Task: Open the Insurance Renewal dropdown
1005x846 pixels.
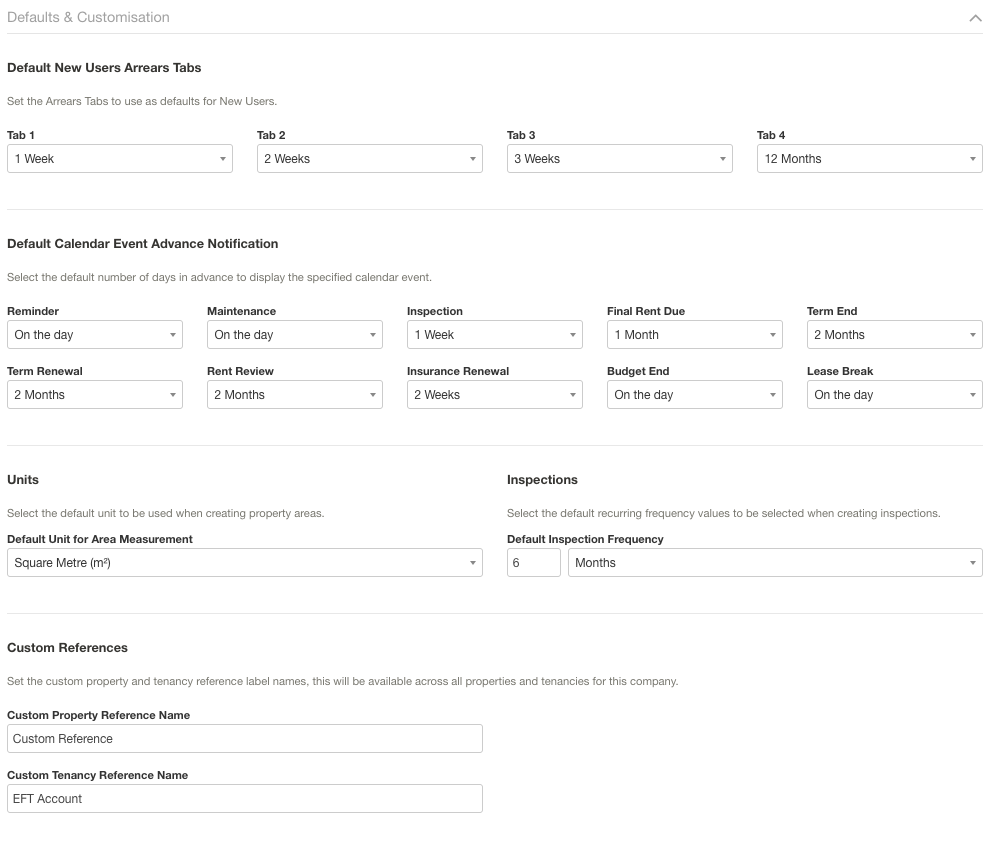Action: (494, 395)
